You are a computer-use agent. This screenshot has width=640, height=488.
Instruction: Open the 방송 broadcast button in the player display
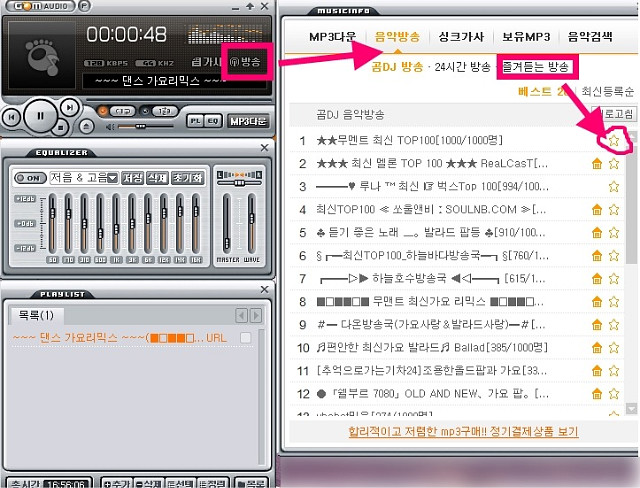(x=245, y=62)
